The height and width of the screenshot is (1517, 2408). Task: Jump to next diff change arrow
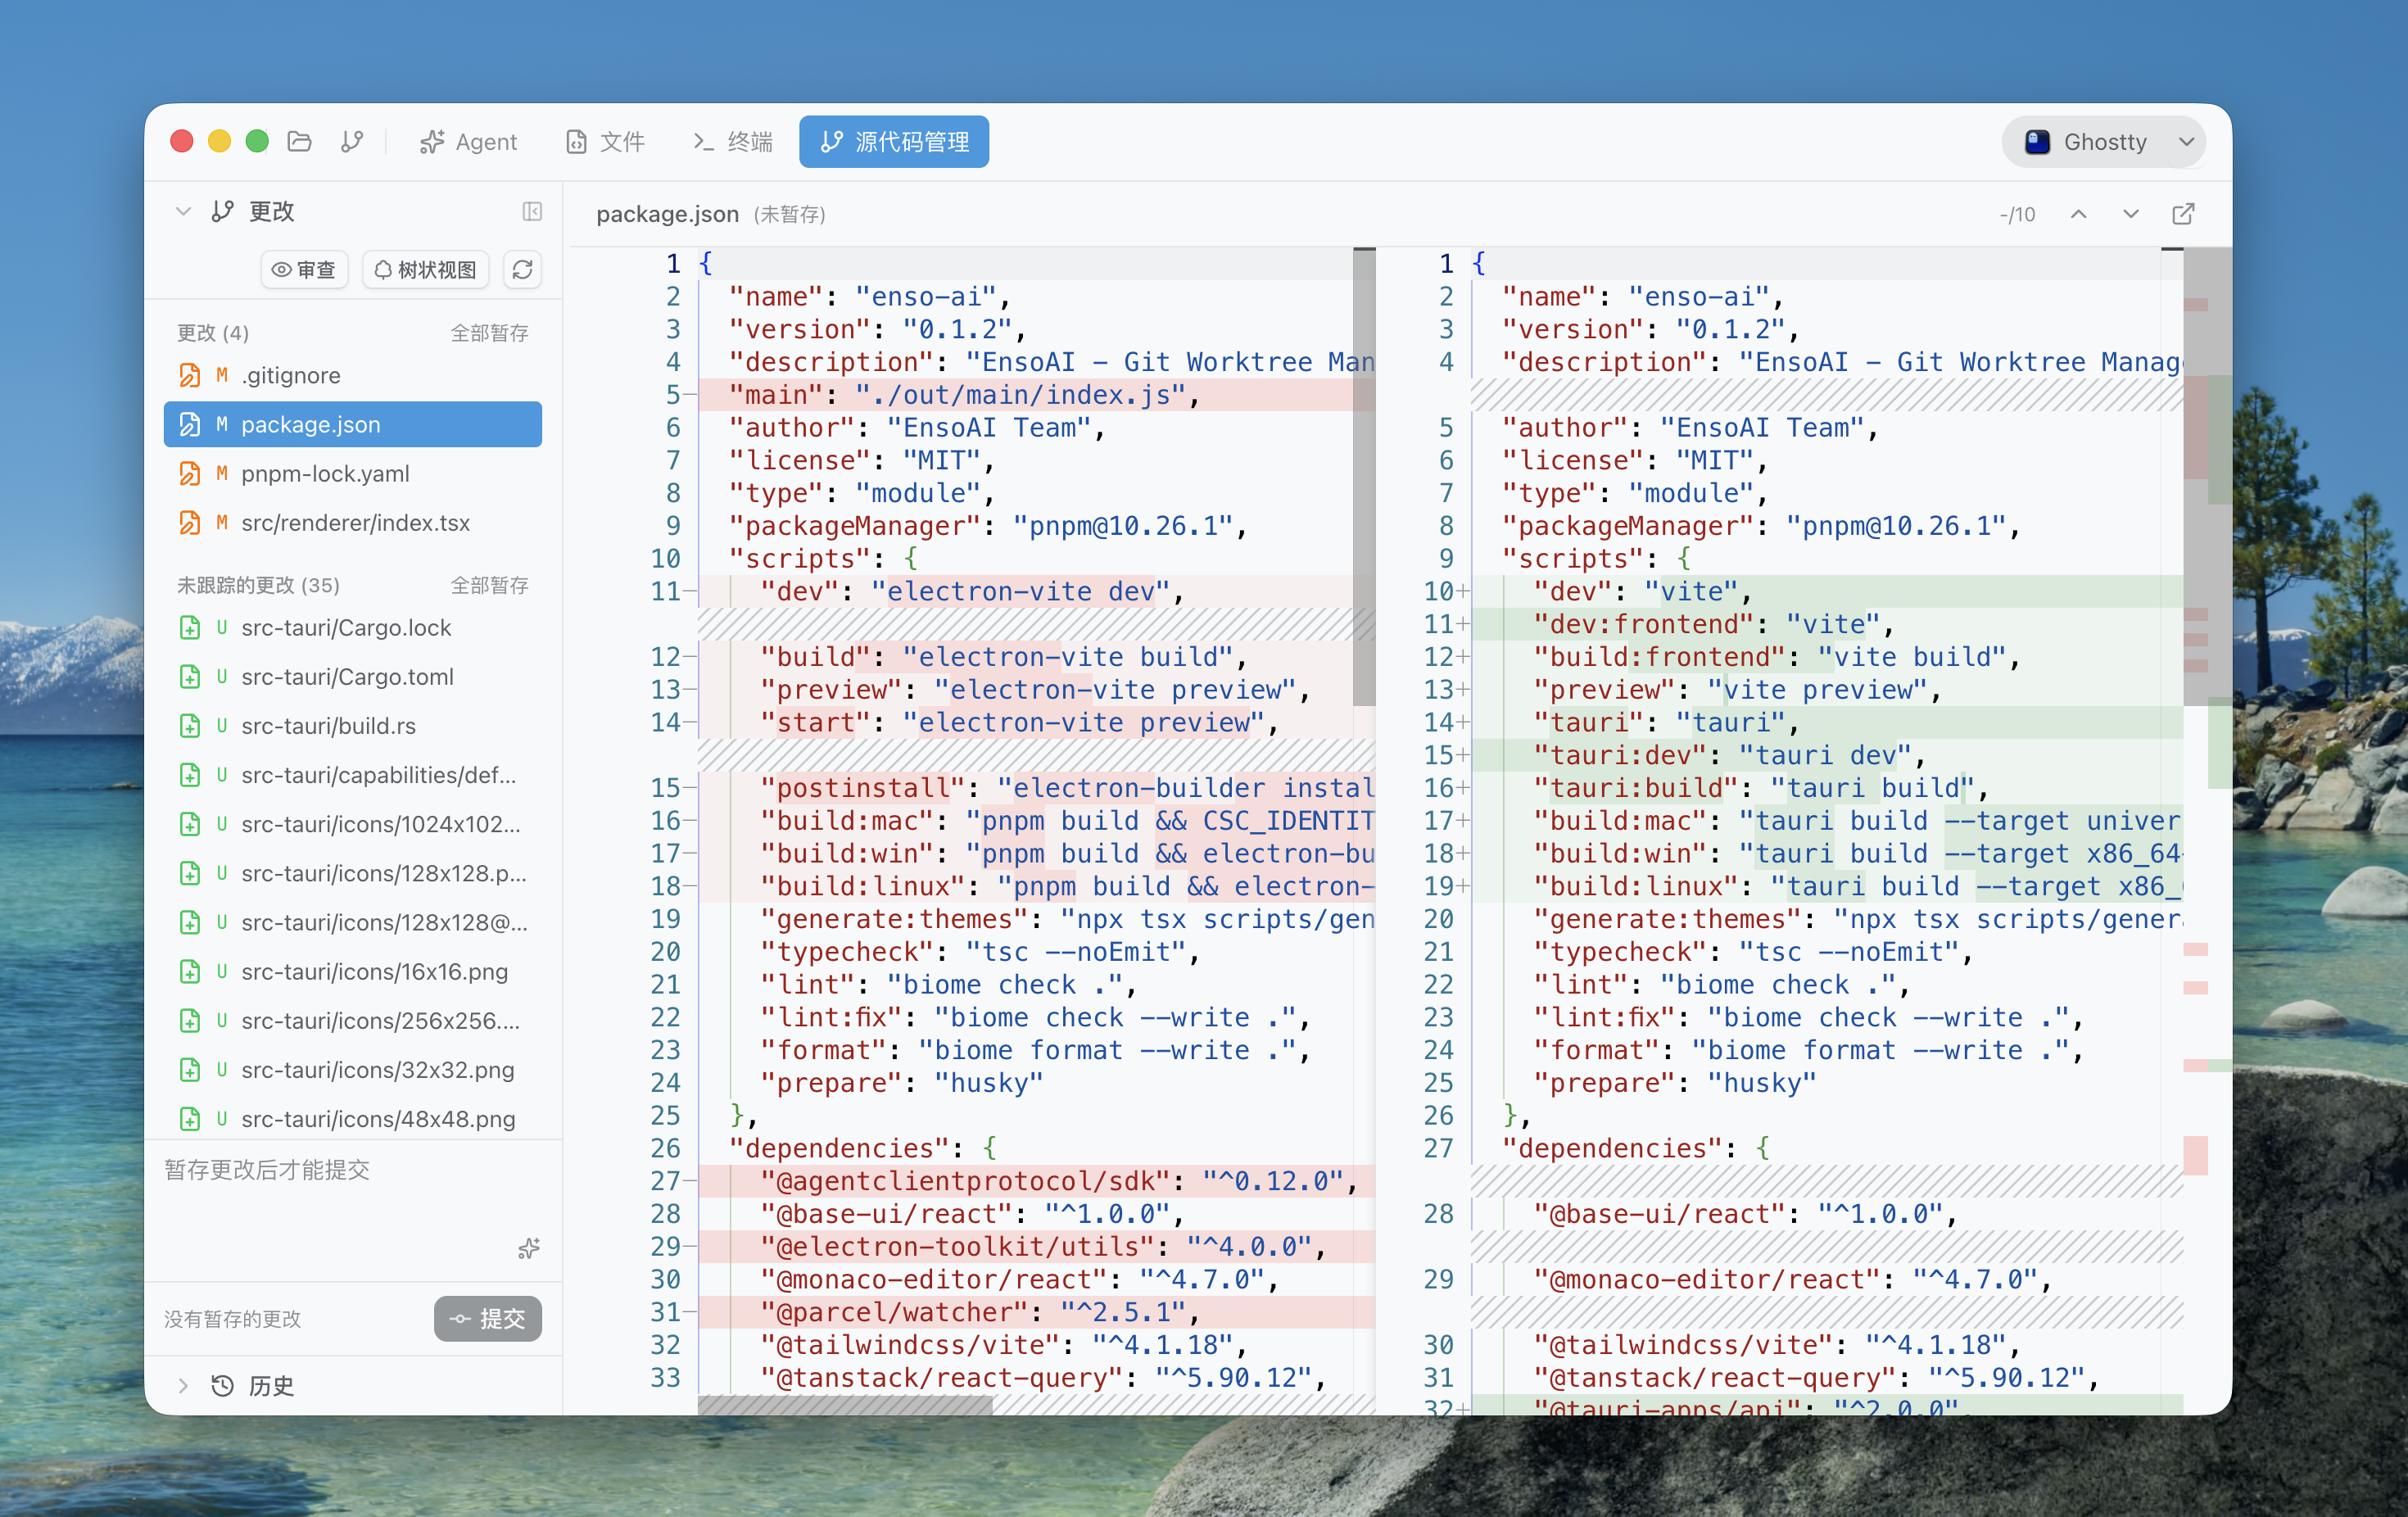2130,214
